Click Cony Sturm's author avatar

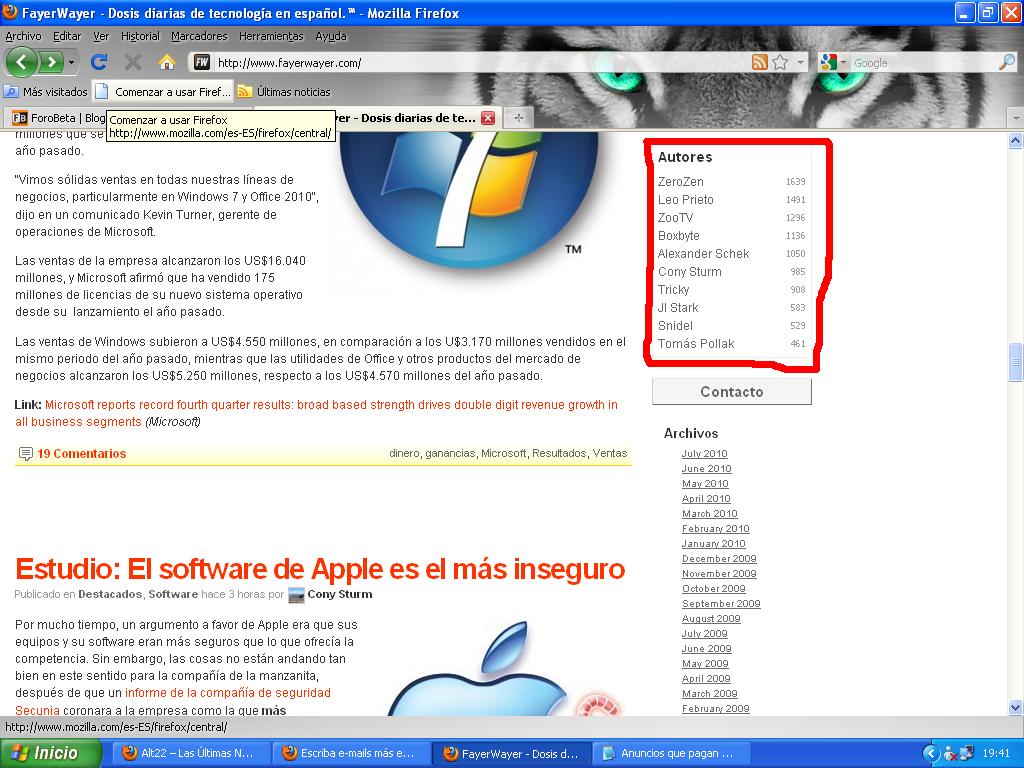point(296,594)
